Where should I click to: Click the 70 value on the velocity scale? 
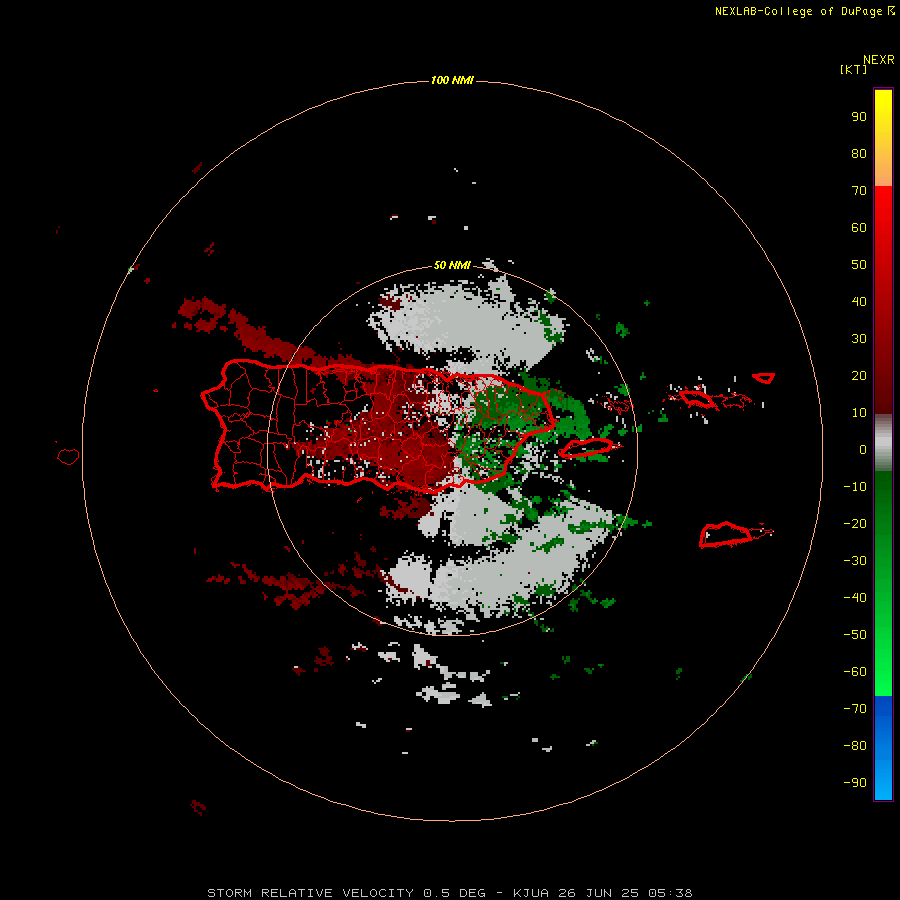[x=859, y=191]
